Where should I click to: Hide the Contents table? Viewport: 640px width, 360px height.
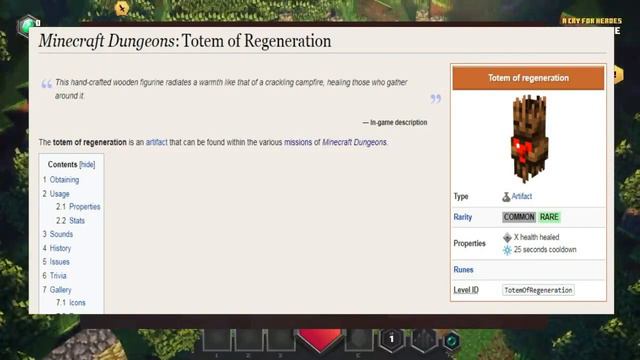tap(87, 164)
